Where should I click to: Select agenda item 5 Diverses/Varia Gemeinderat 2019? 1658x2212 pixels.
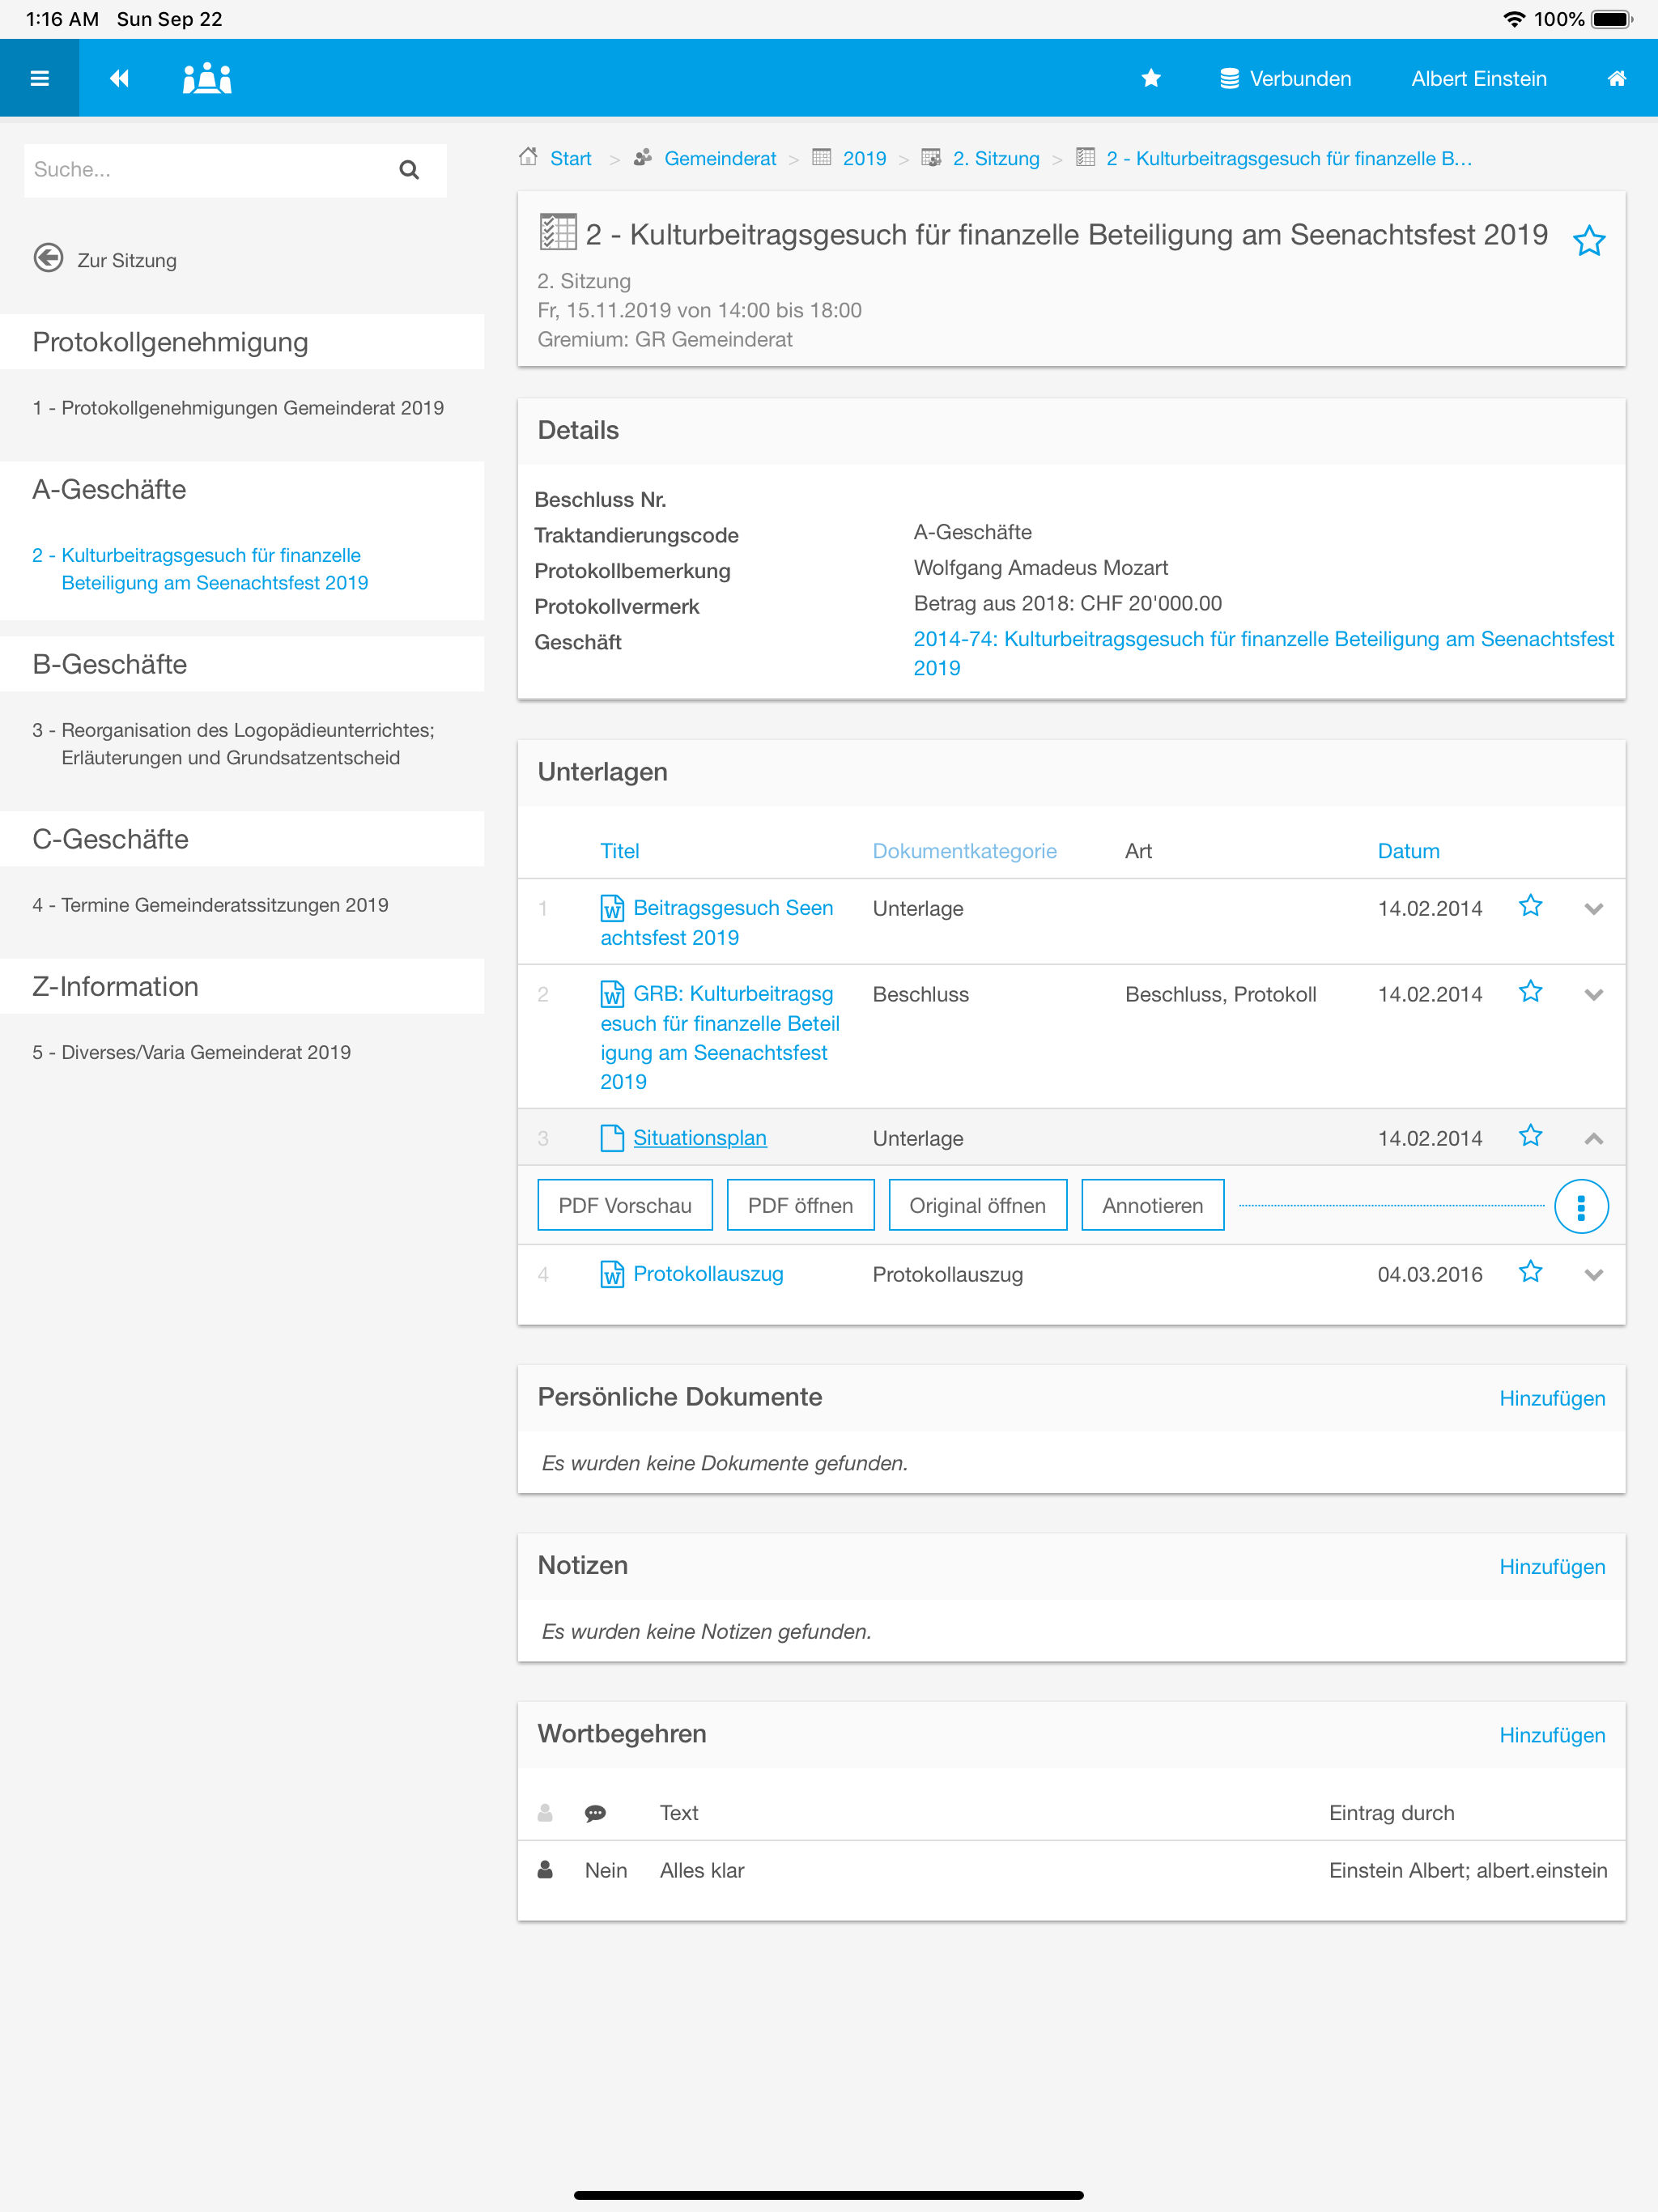coord(191,1052)
